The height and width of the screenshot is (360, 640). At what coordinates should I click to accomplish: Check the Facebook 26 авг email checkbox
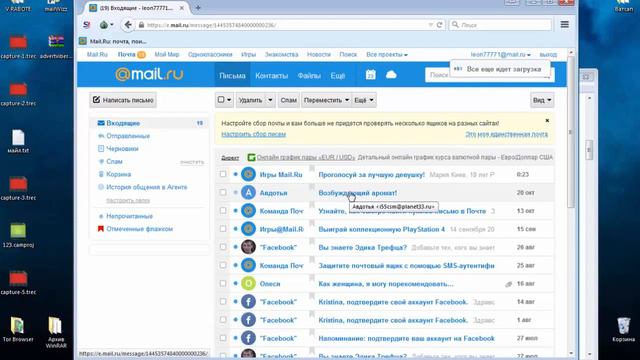[x=223, y=247]
